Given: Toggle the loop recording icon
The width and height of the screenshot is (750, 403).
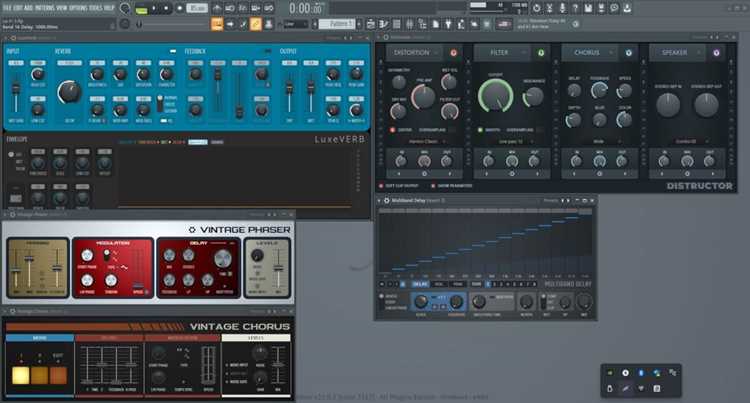Looking at the screenshot, I should point(269,9).
